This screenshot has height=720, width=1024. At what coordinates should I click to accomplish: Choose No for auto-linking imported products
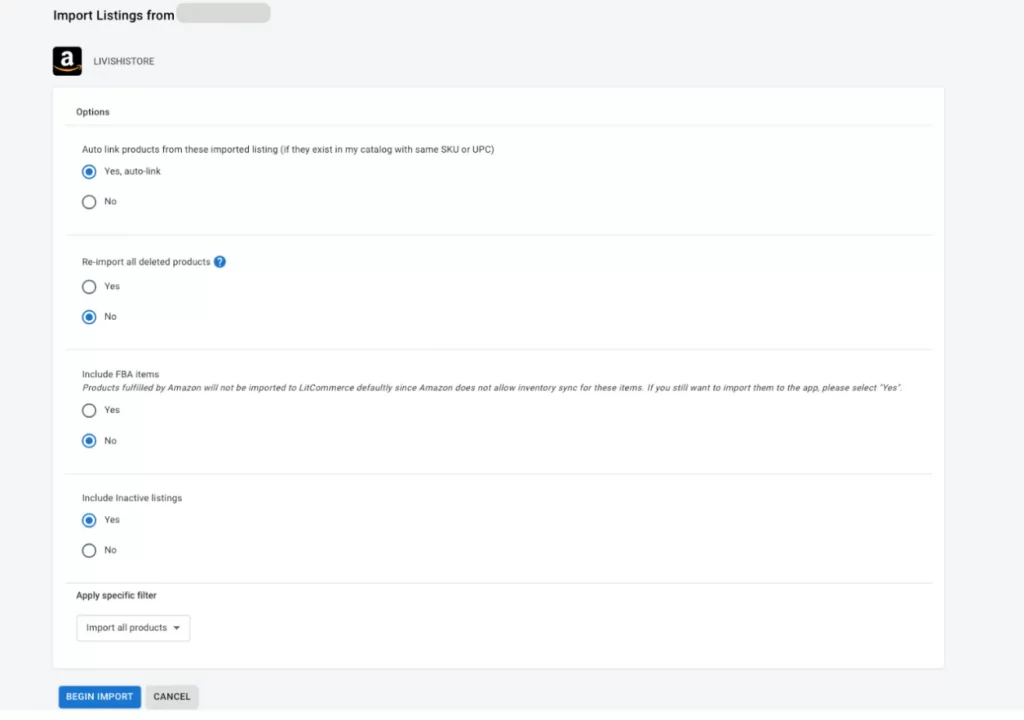[x=90, y=201]
